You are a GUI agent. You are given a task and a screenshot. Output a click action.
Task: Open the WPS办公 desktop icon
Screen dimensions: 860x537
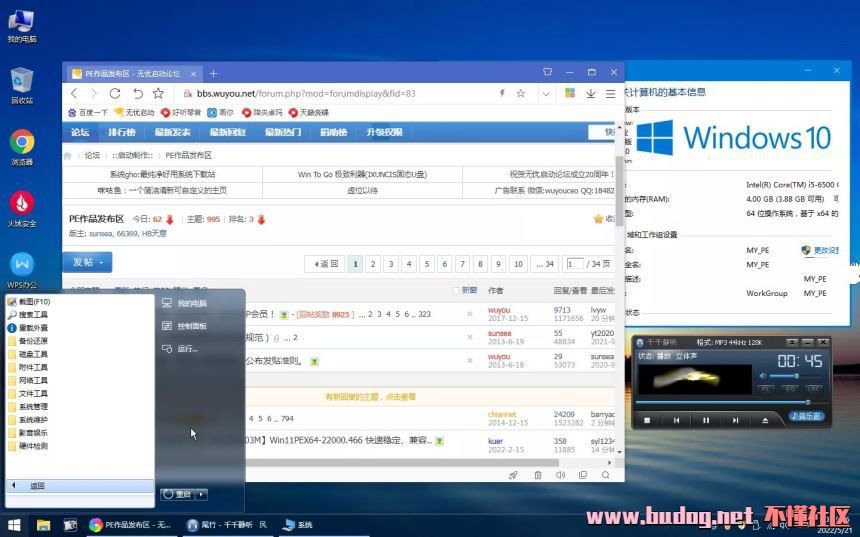[x=22, y=270]
